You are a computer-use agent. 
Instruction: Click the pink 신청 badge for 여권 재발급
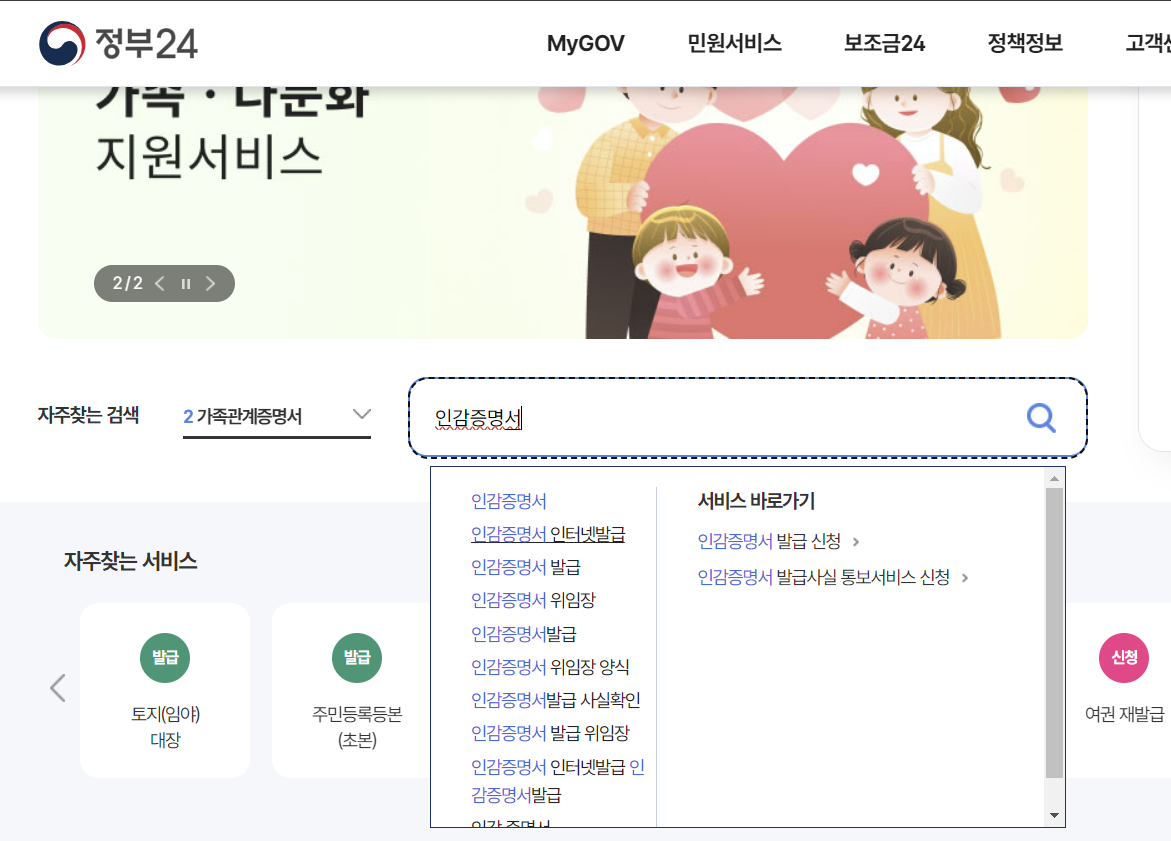pos(1124,657)
